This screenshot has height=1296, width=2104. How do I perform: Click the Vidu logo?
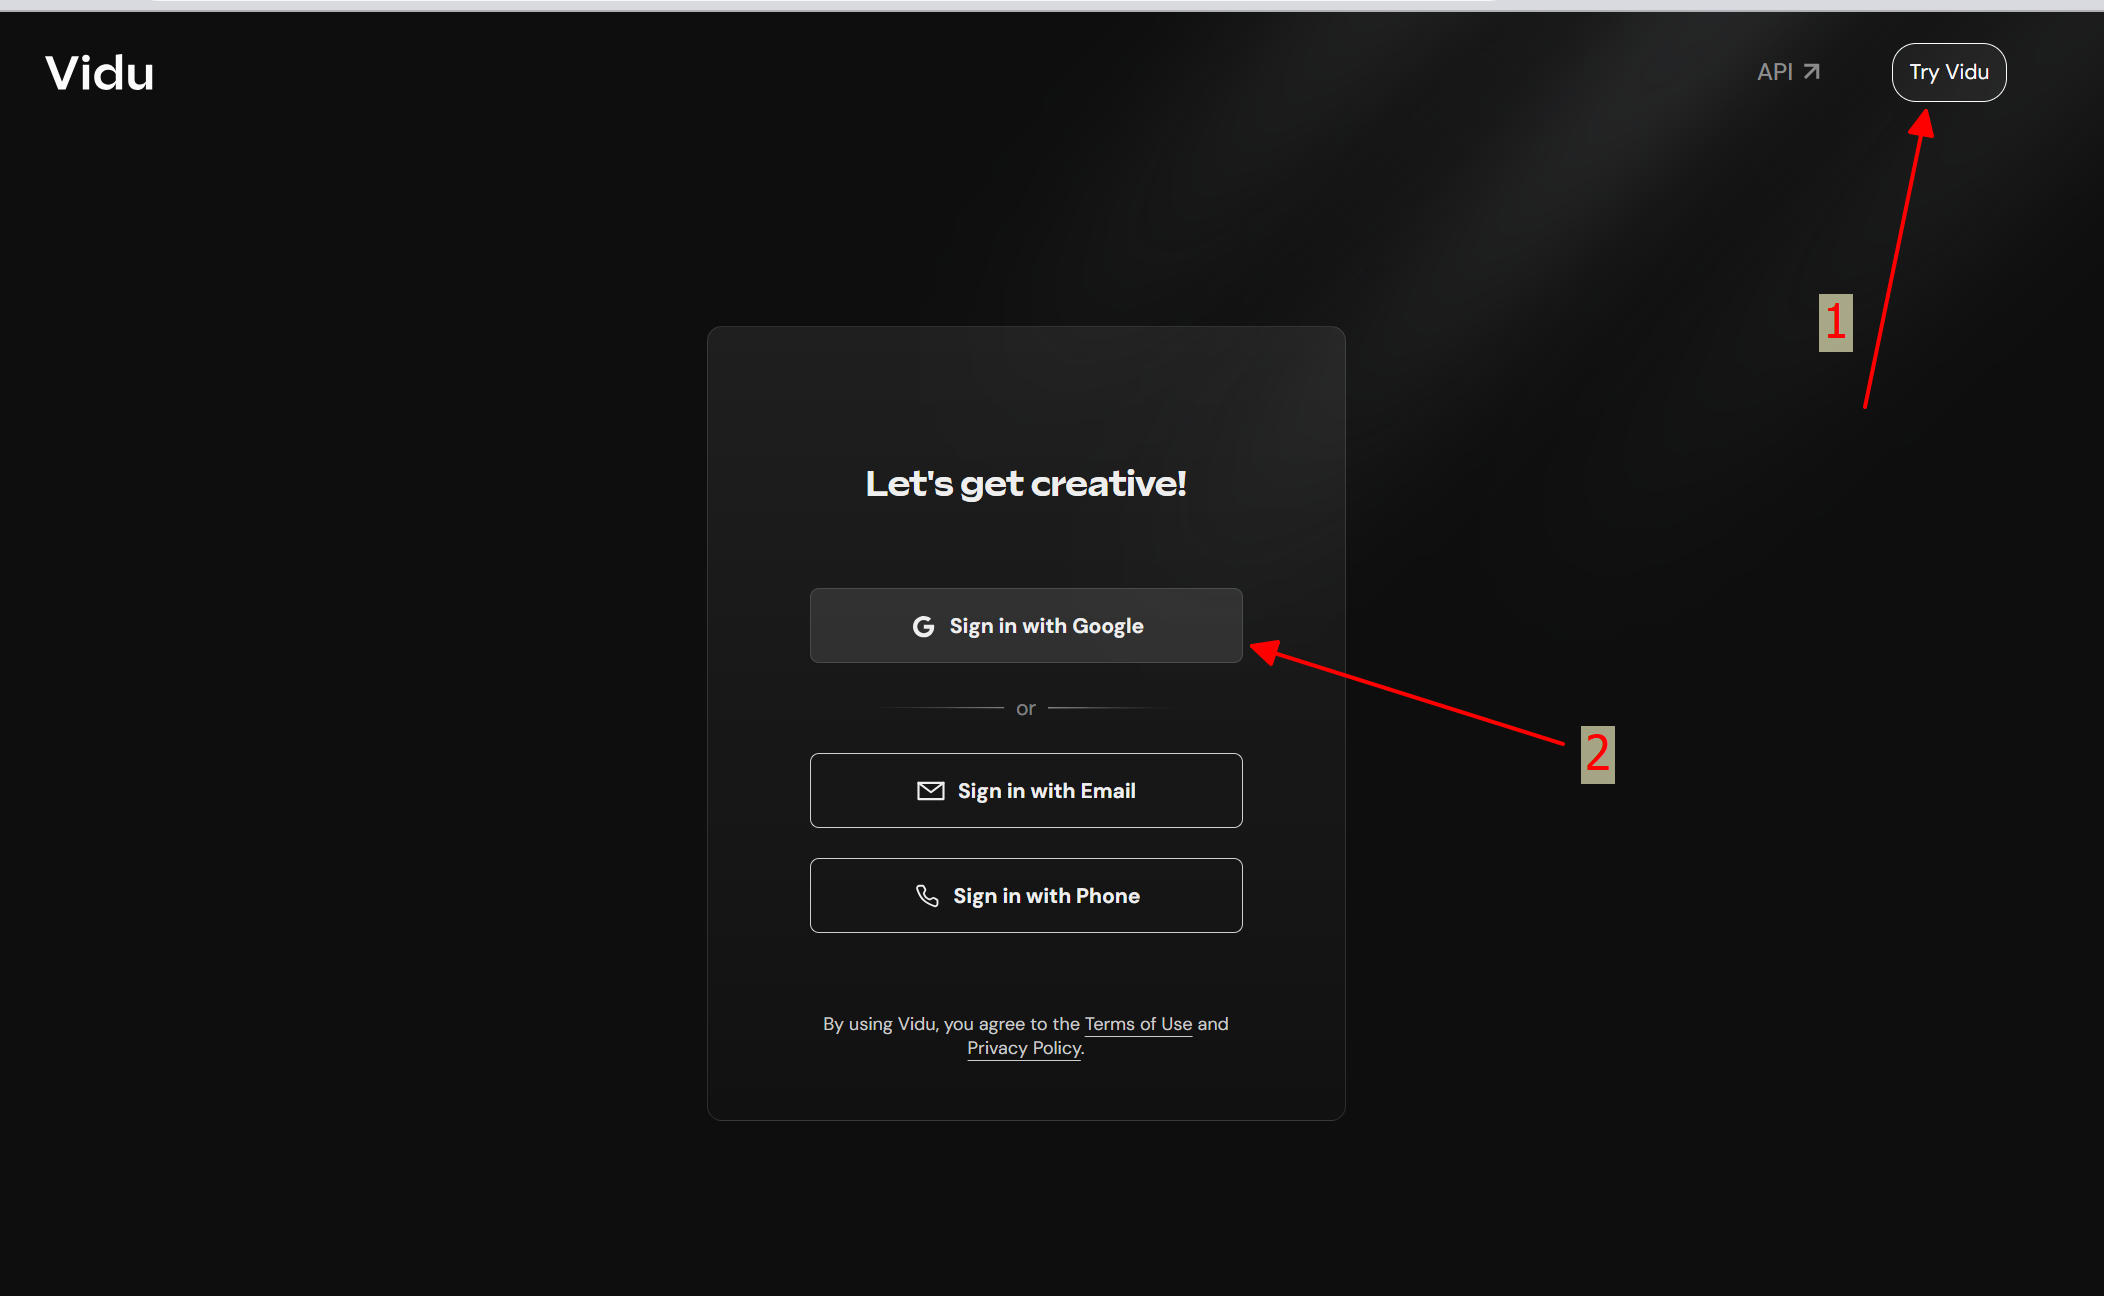click(x=100, y=73)
